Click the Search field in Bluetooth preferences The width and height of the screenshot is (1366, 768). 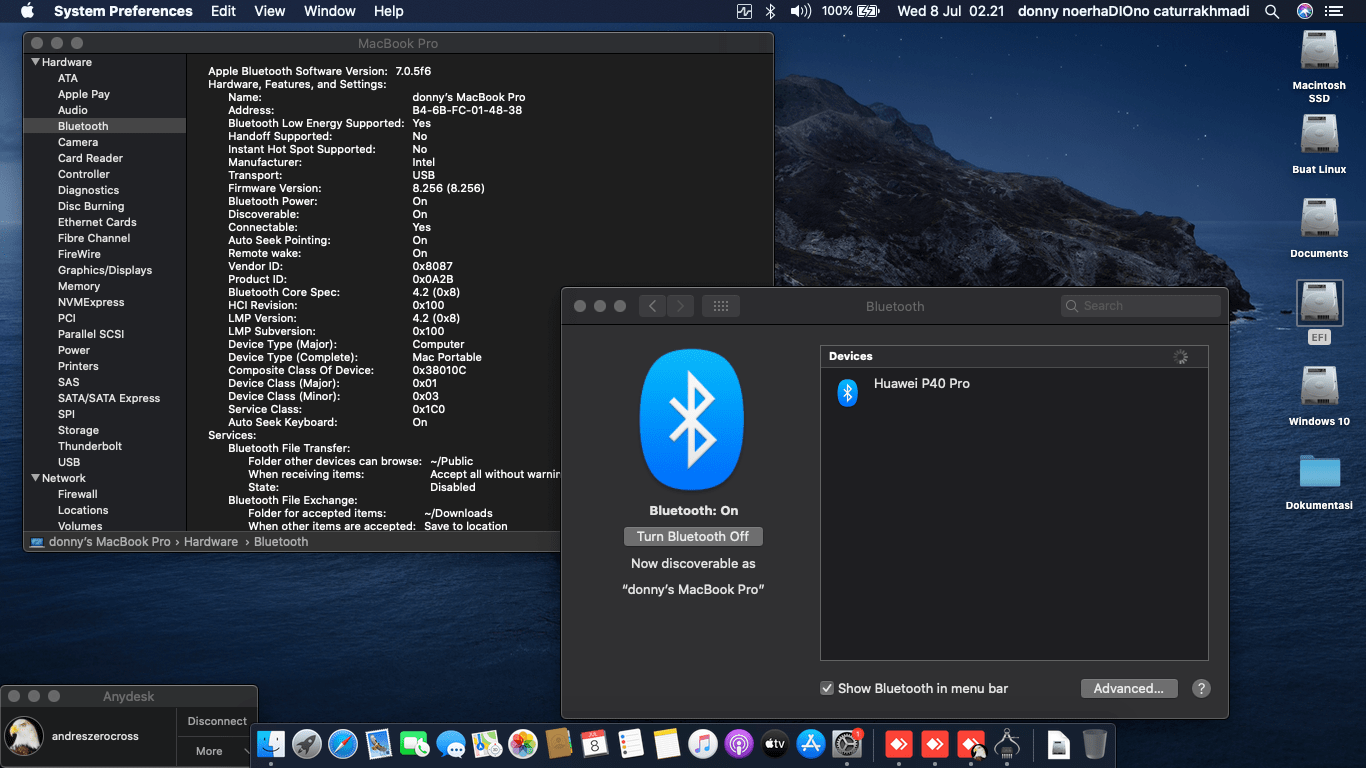[x=1140, y=306]
